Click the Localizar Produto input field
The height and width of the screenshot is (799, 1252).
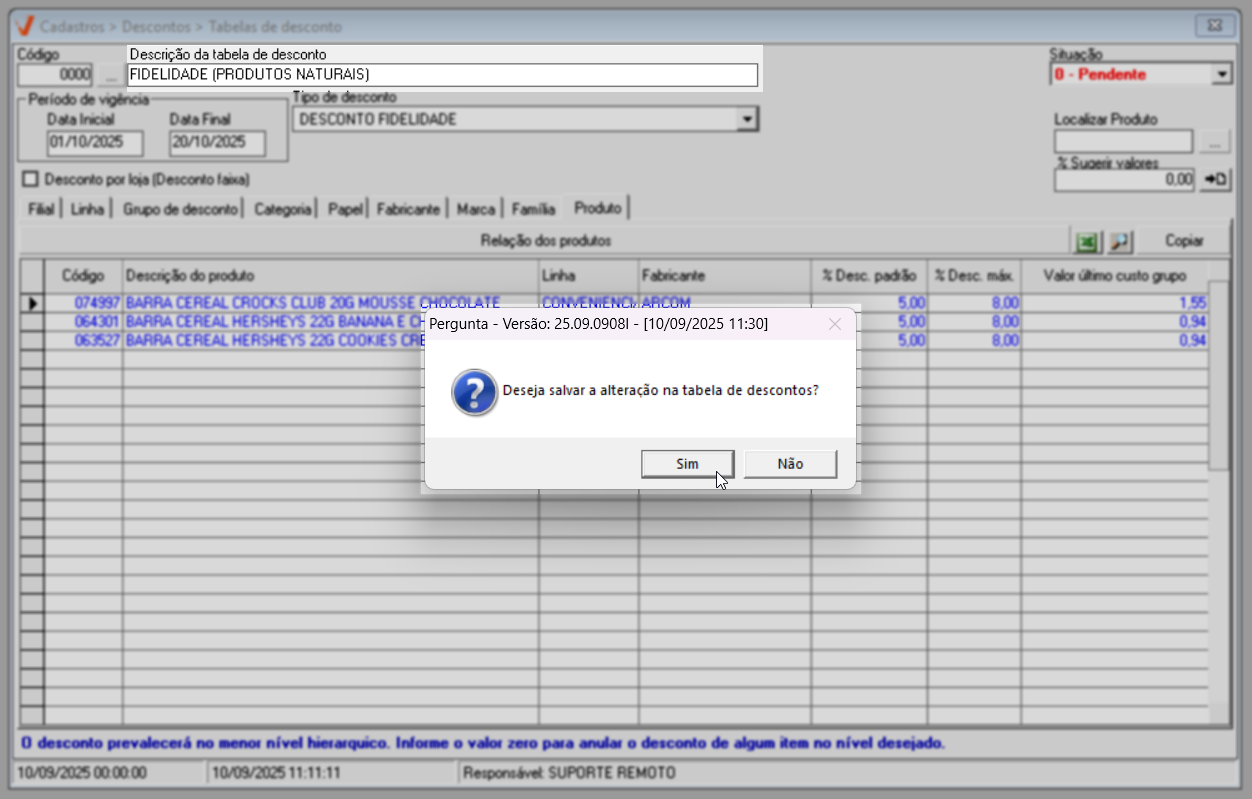(x=1124, y=141)
